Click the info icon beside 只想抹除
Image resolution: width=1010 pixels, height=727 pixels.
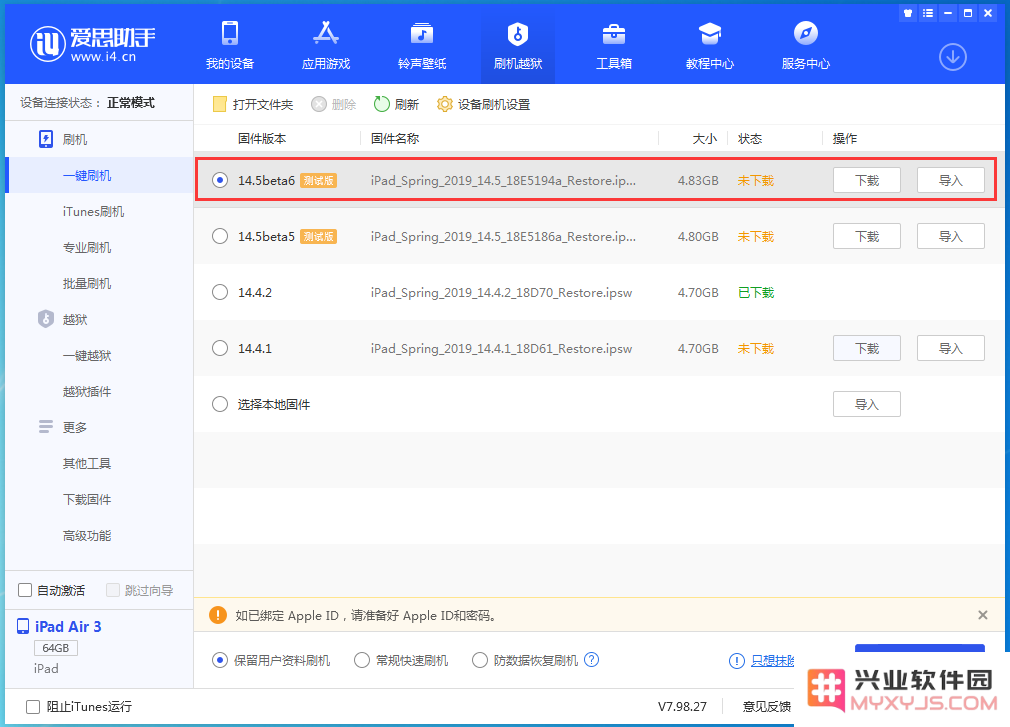737,661
